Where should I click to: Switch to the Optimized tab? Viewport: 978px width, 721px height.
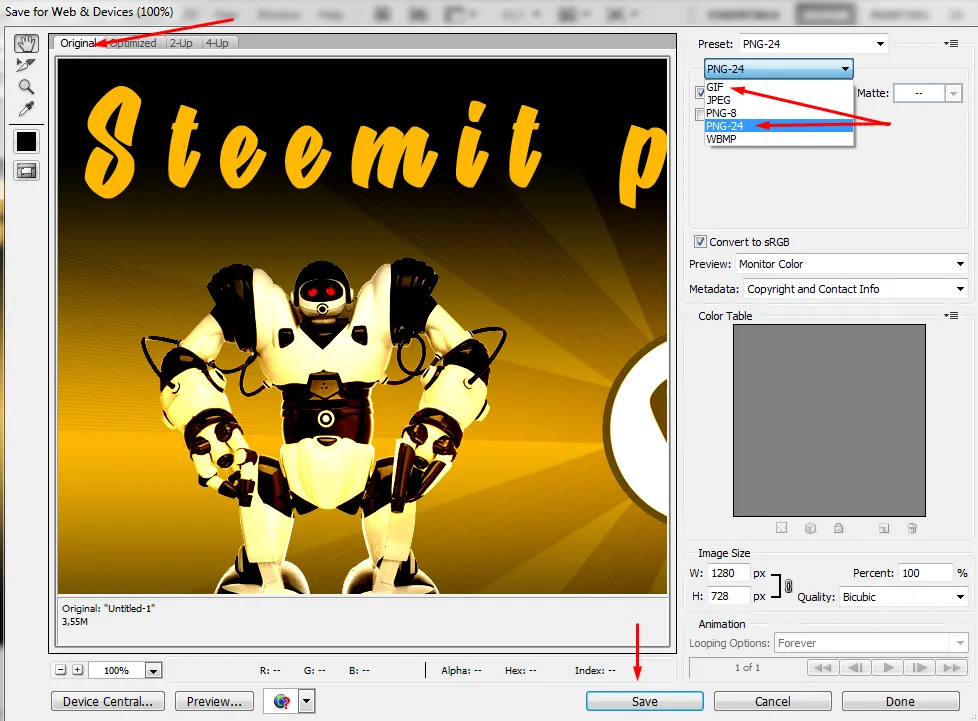coord(133,43)
